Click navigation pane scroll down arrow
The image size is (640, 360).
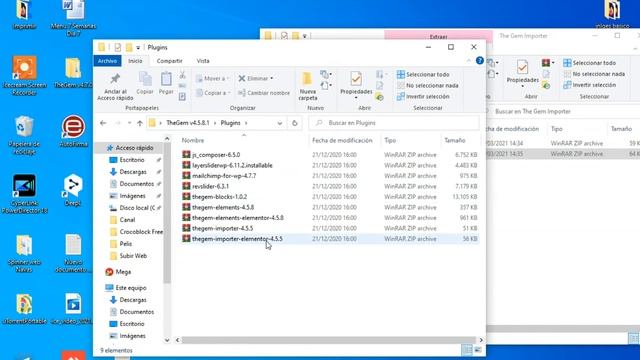pyautogui.click(x=167, y=340)
